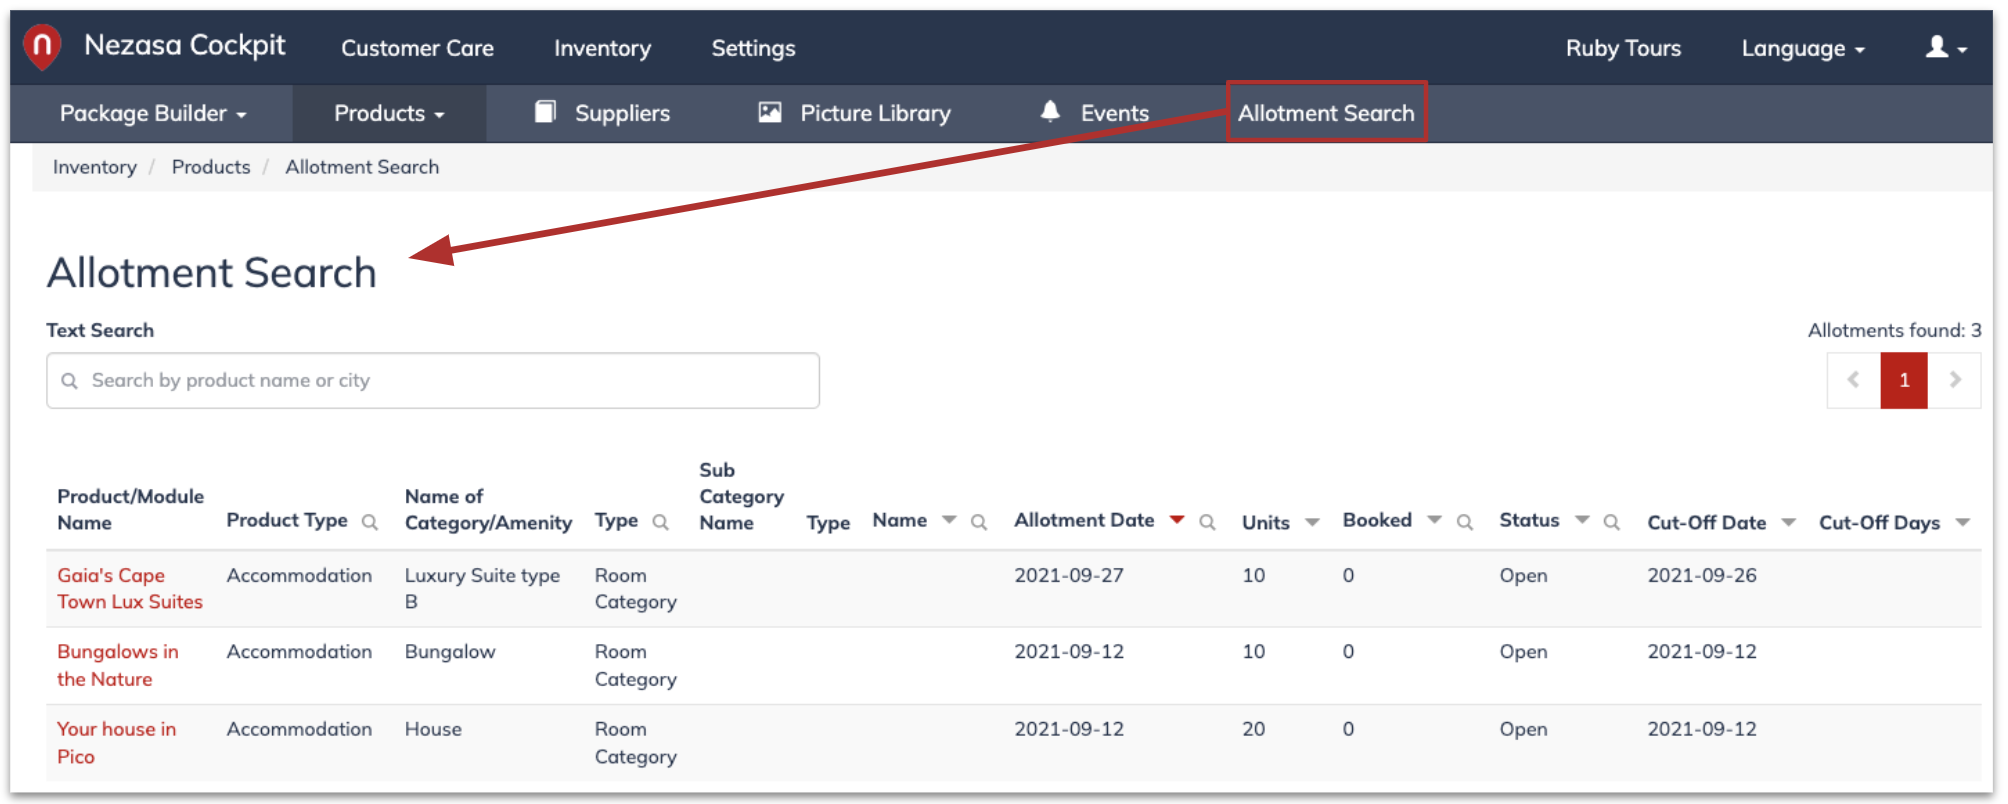Click the magnifier inside the text search box
This screenshot has width=2008, height=804.
coord(70,381)
